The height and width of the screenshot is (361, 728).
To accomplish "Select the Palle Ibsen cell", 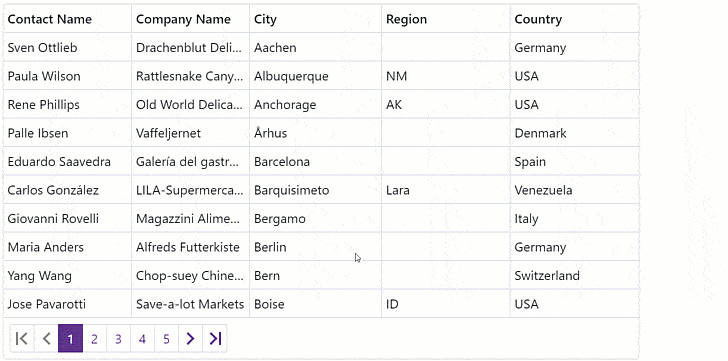I will coord(67,133).
